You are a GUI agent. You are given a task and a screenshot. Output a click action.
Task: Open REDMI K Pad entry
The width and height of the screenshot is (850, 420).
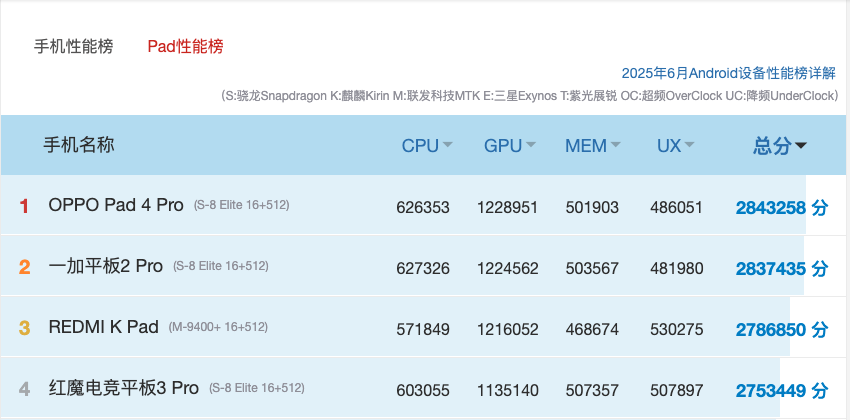pos(103,327)
